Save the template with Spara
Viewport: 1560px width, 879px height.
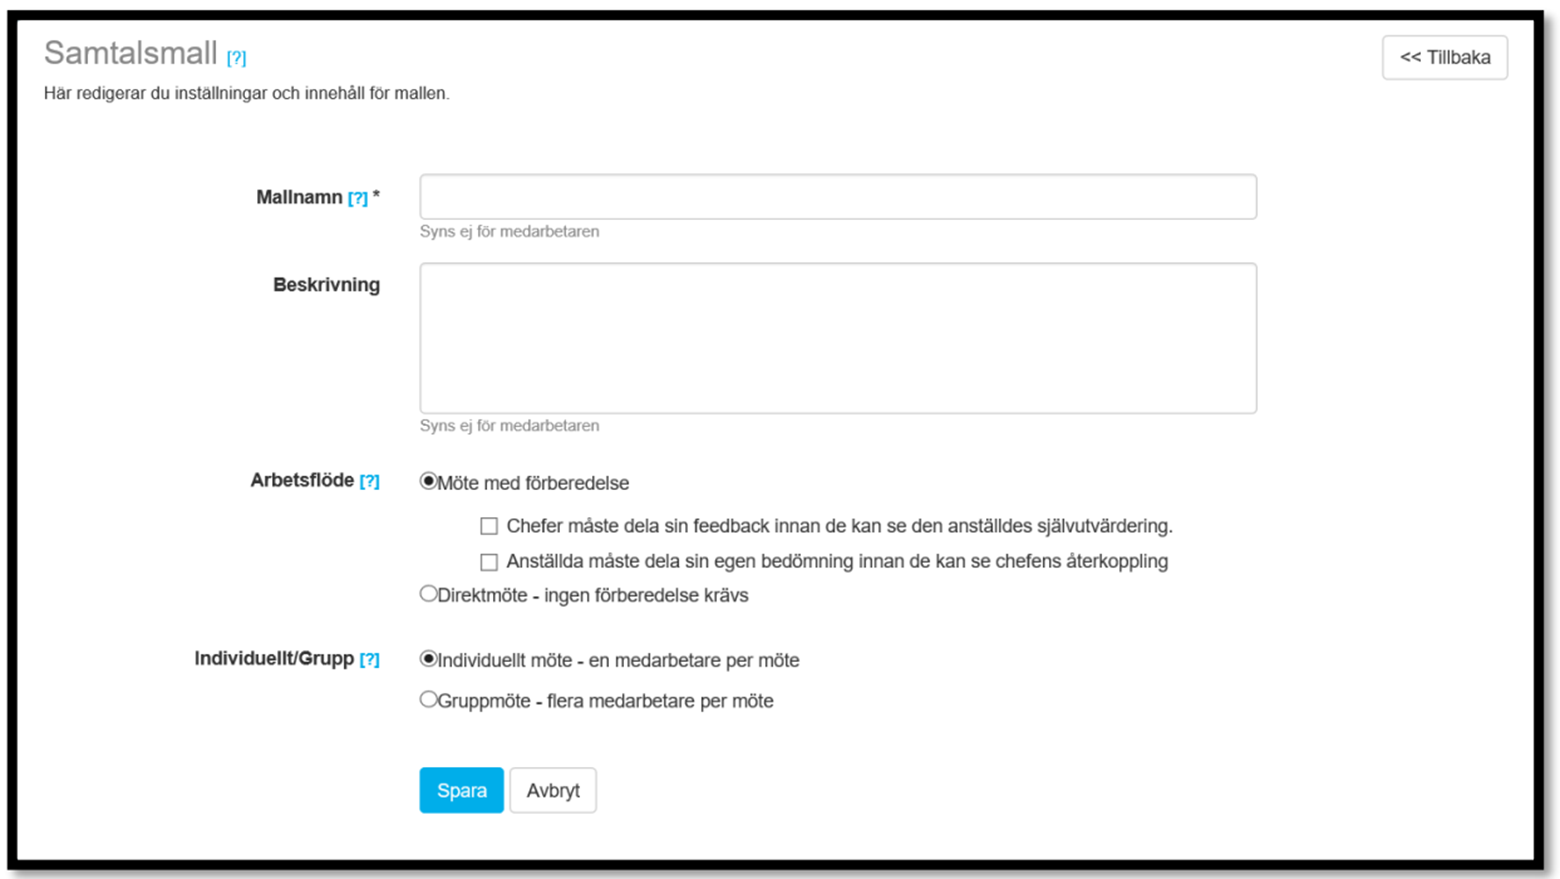(461, 790)
